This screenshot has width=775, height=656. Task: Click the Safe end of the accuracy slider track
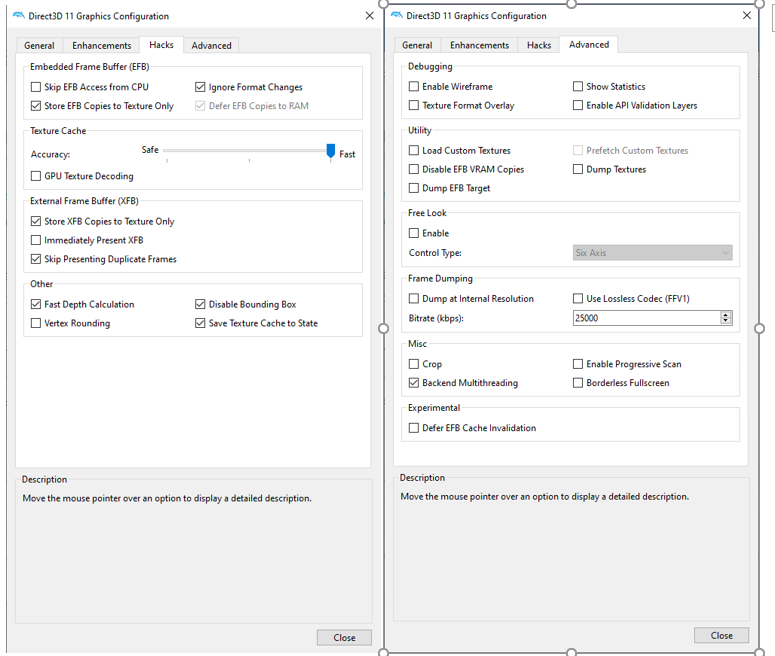coord(167,150)
